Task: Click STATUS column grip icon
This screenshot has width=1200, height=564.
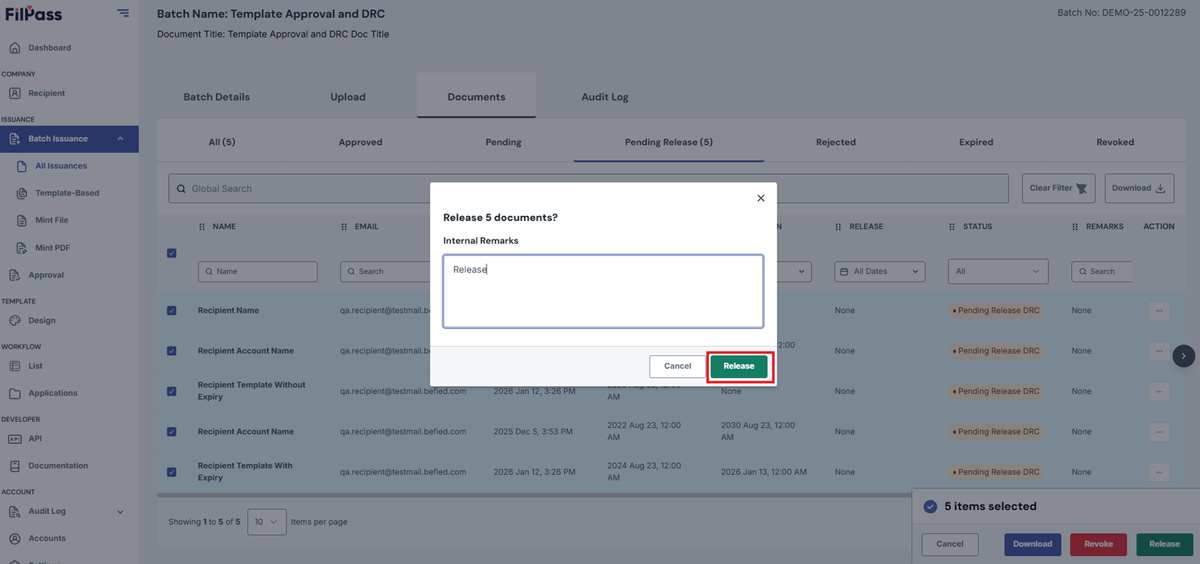Action: [953, 227]
